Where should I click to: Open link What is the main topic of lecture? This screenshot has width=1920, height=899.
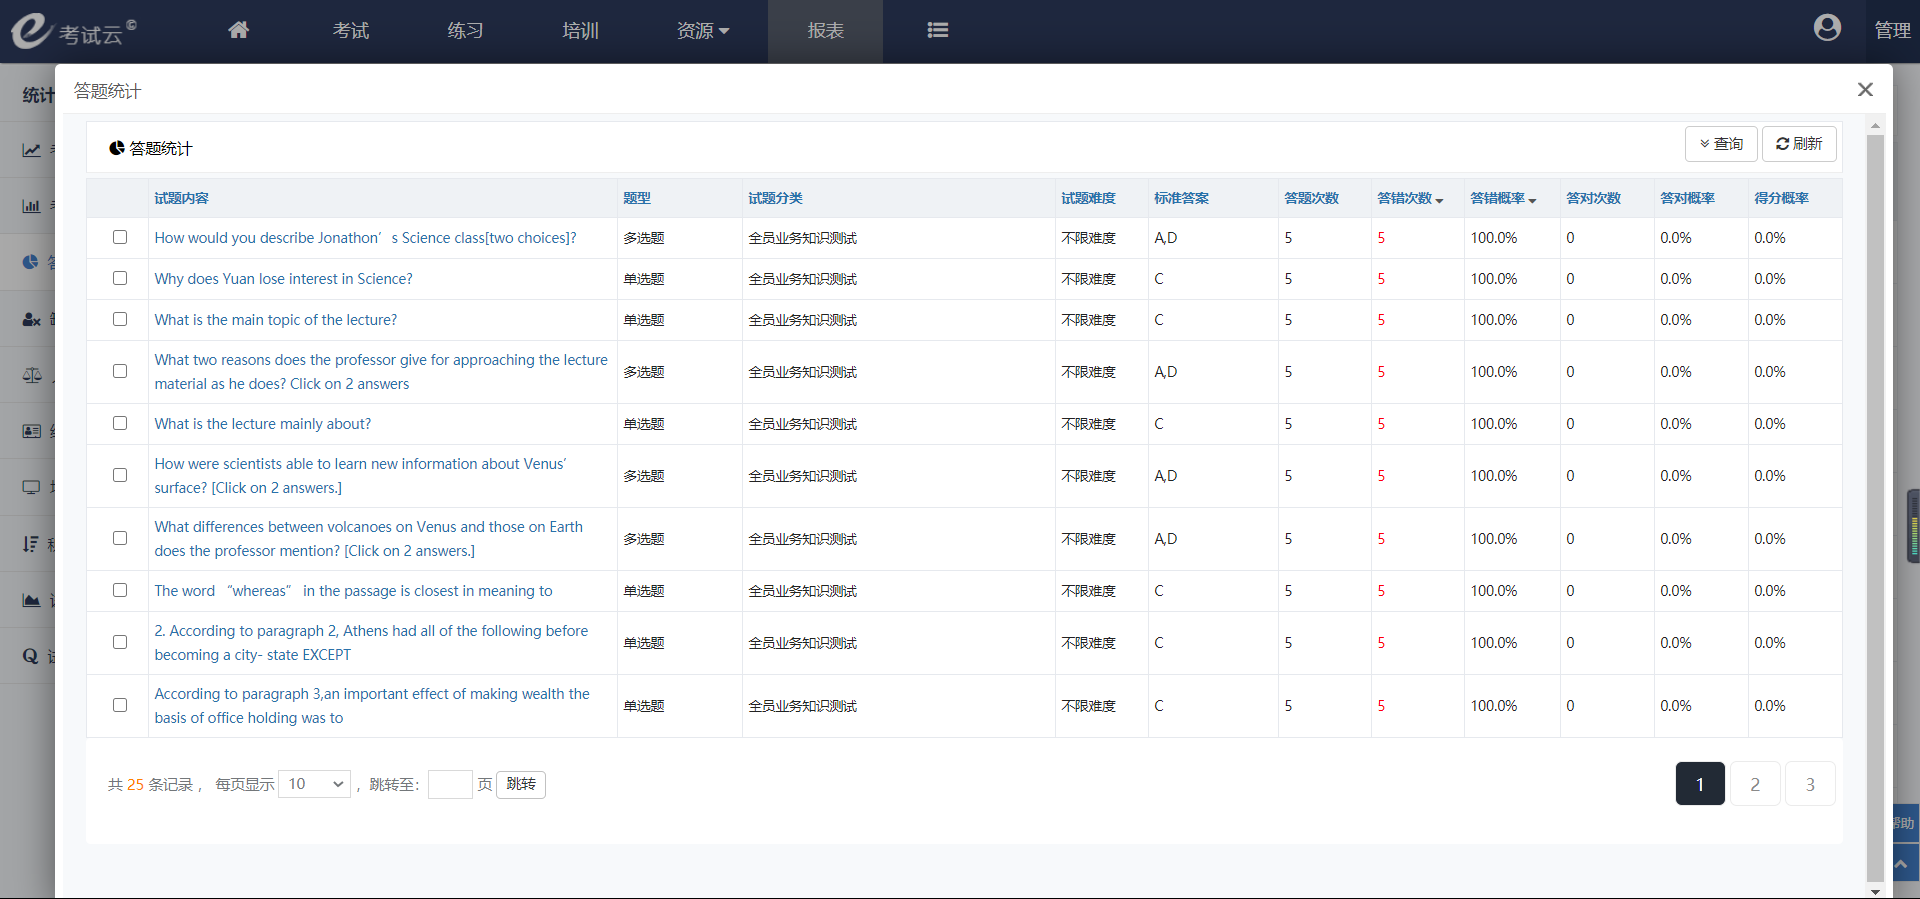pyautogui.click(x=275, y=320)
